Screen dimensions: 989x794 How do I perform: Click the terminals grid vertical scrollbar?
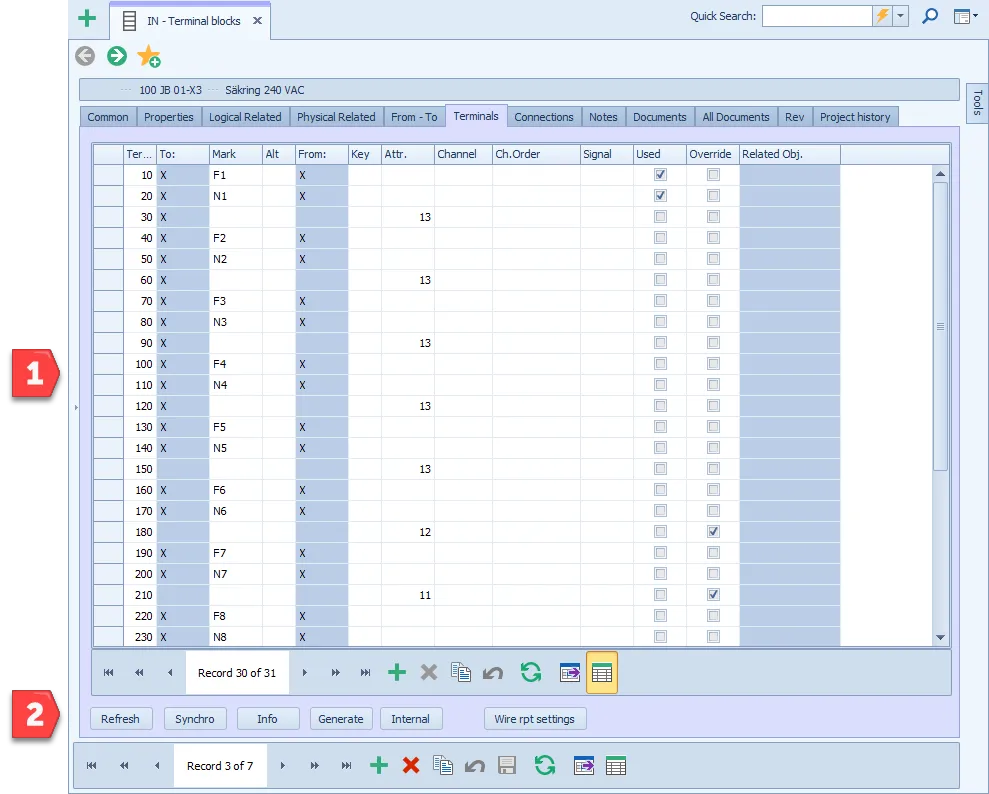tap(940, 326)
